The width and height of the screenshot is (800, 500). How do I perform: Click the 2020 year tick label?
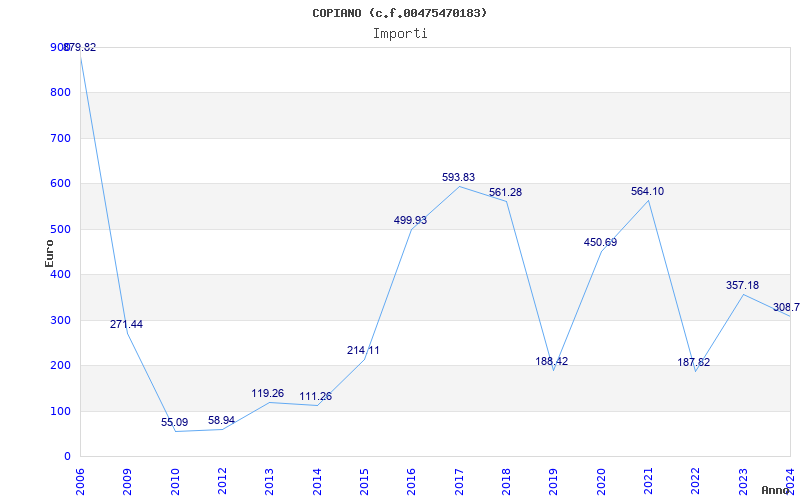pyautogui.click(x=601, y=482)
